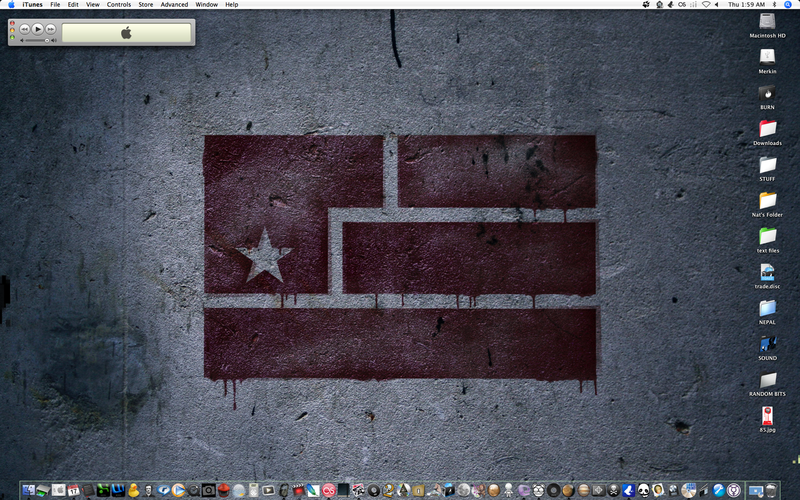800x500 pixels.
Task: Open the blue wrench app in dock
Action: click(x=718, y=490)
